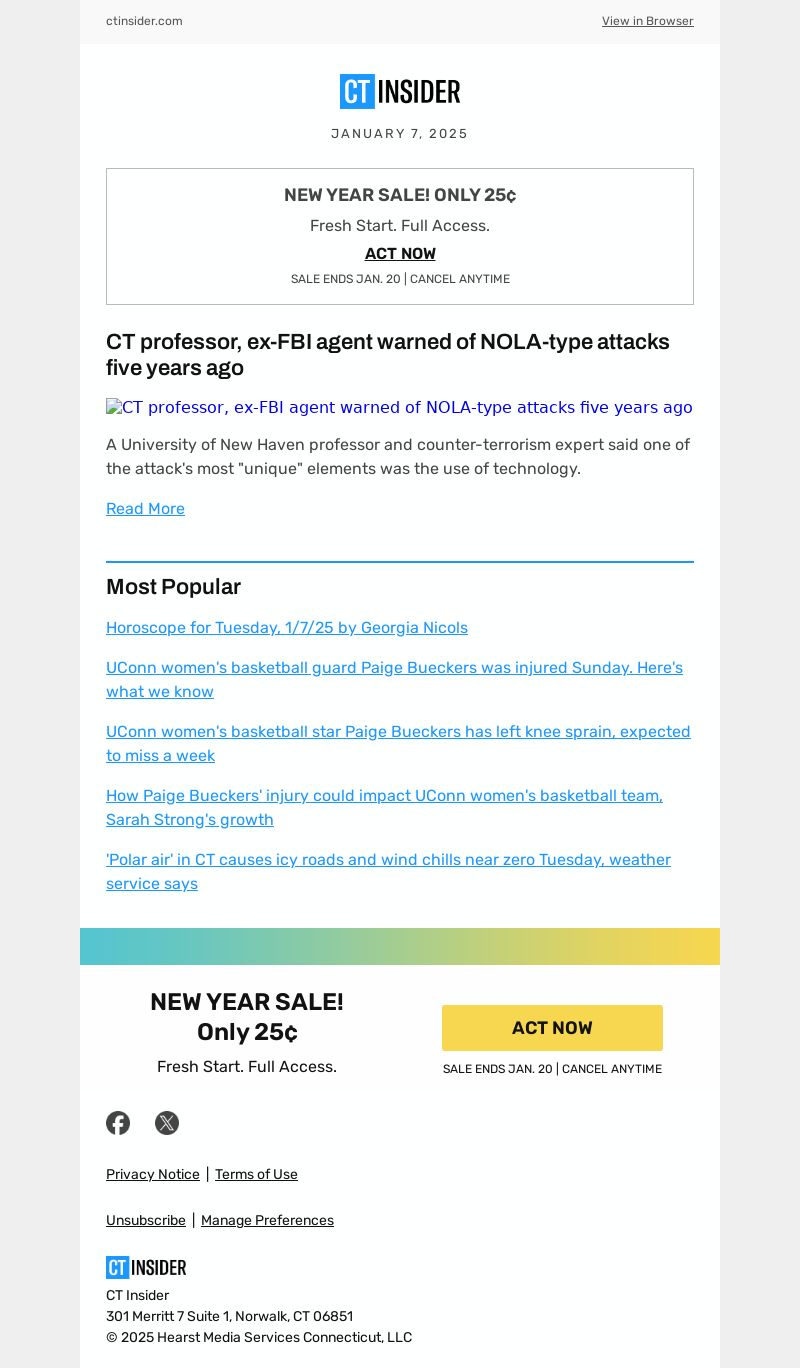Image resolution: width=800 pixels, height=1368 pixels.
Task: Click Read More link
Action: pyautogui.click(x=145, y=508)
